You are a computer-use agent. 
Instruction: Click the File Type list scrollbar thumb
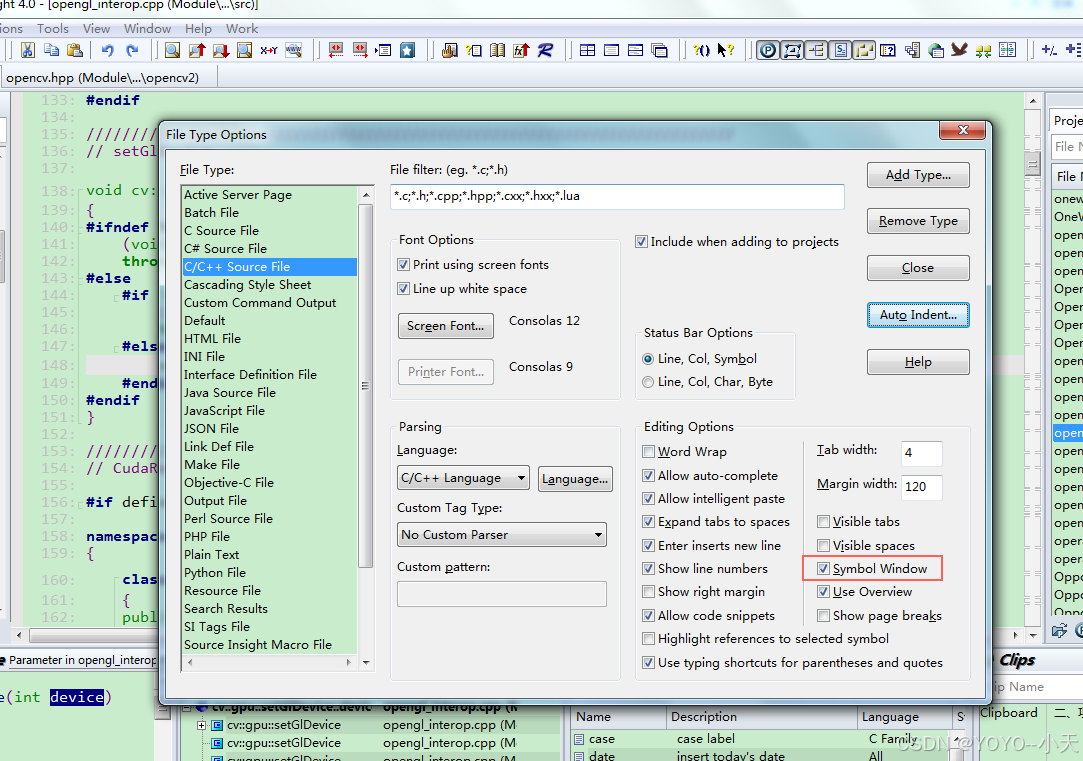tap(366, 385)
